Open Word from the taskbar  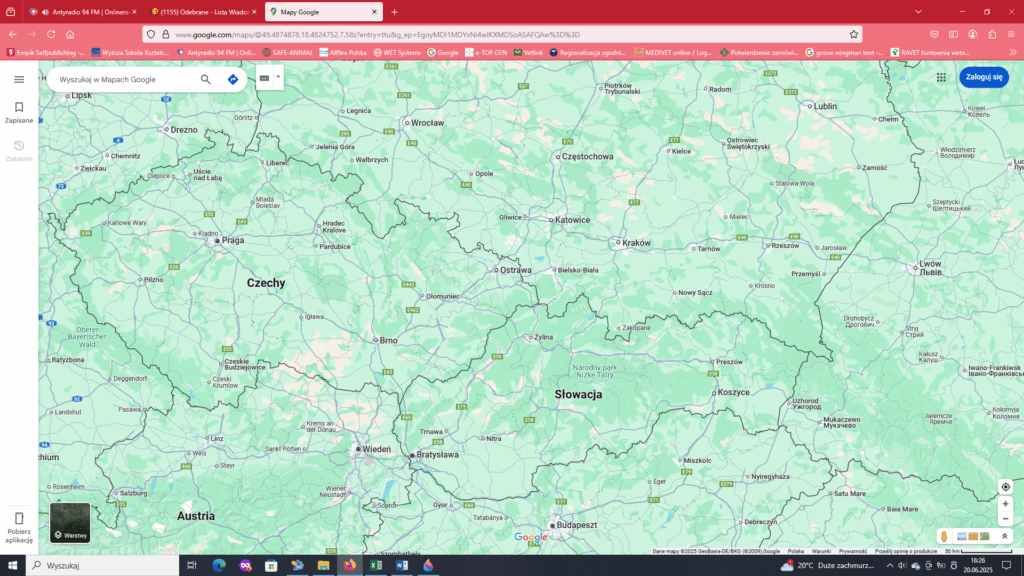(x=402, y=566)
